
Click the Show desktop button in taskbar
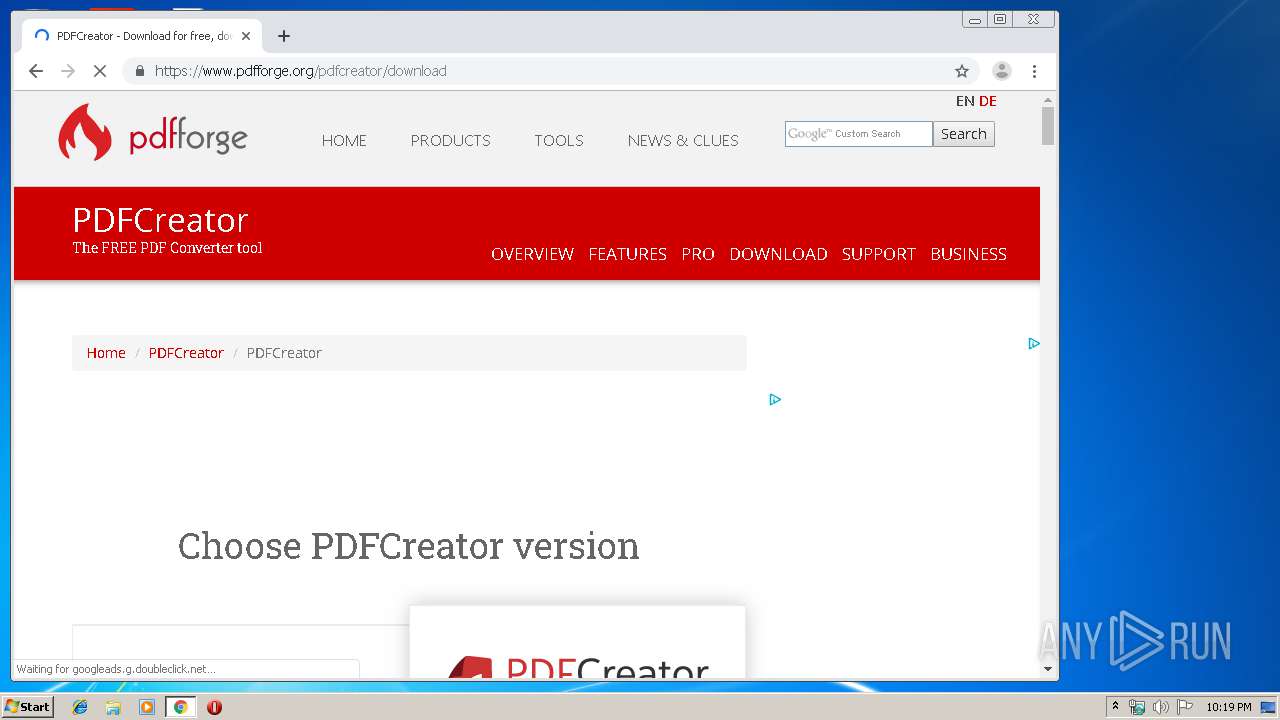point(1268,707)
